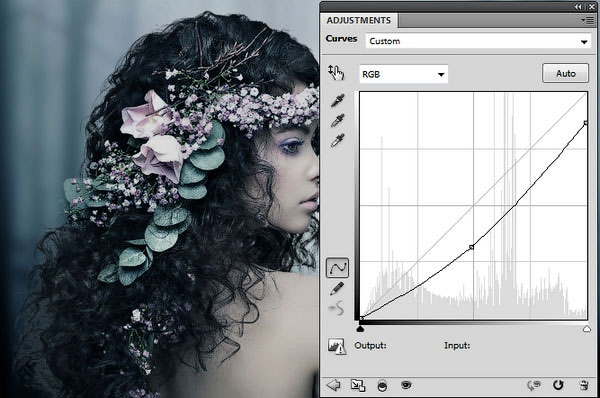The height and width of the screenshot is (398, 600).
Task: Select the edit points curve tool
Action: click(x=337, y=268)
